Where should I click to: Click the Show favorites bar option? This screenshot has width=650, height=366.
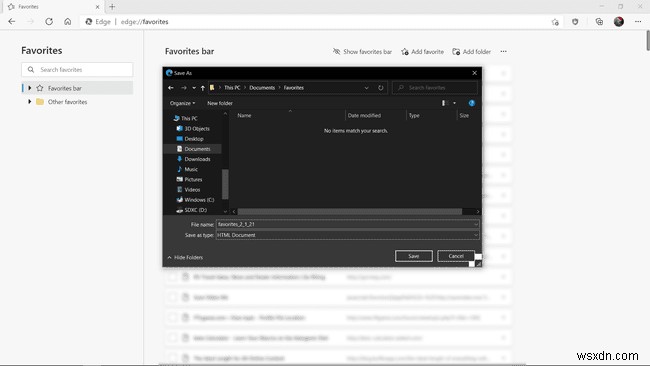pos(362,51)
